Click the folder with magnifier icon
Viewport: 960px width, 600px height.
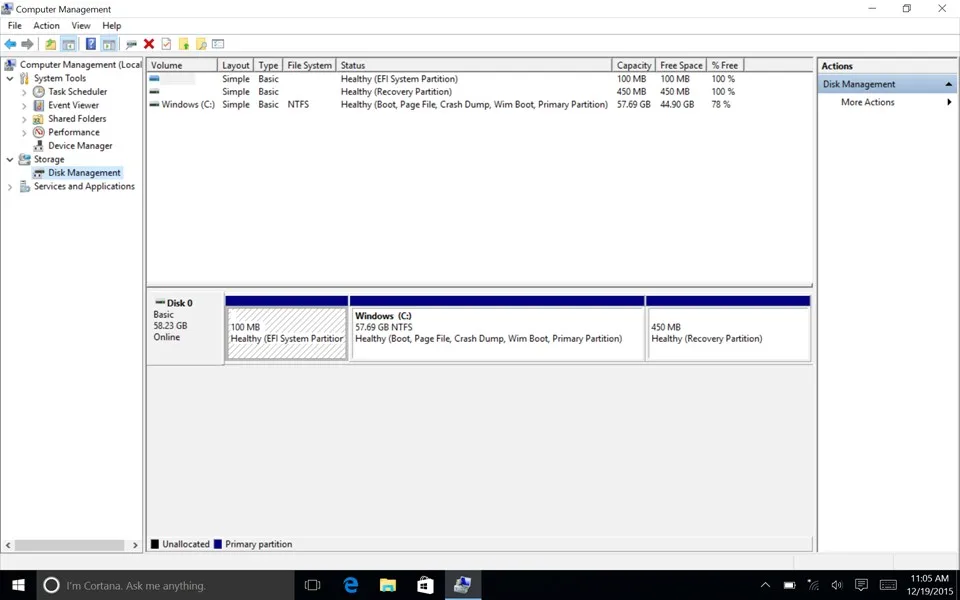201,44
